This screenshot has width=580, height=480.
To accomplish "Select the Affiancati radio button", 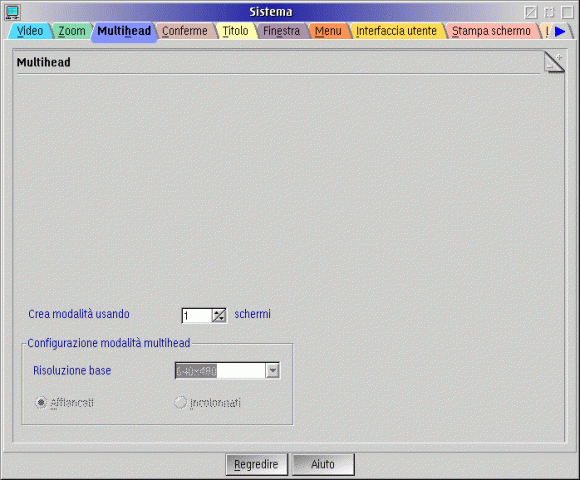I will point(41,402).
